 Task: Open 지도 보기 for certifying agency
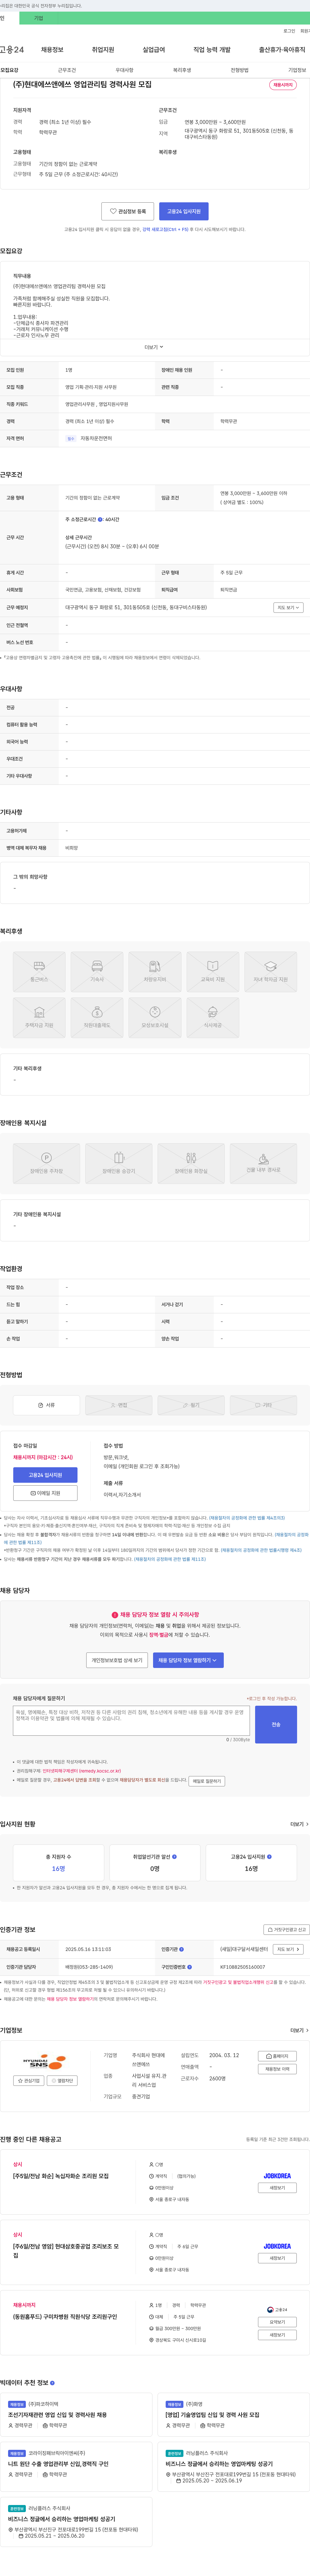[x=288, y=1949]
